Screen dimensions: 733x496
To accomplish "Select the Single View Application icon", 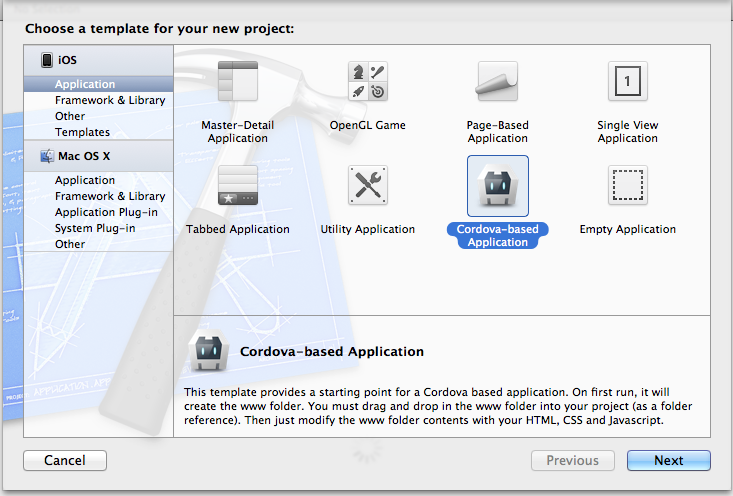I will pyautogui.click(x=627, y=81).
